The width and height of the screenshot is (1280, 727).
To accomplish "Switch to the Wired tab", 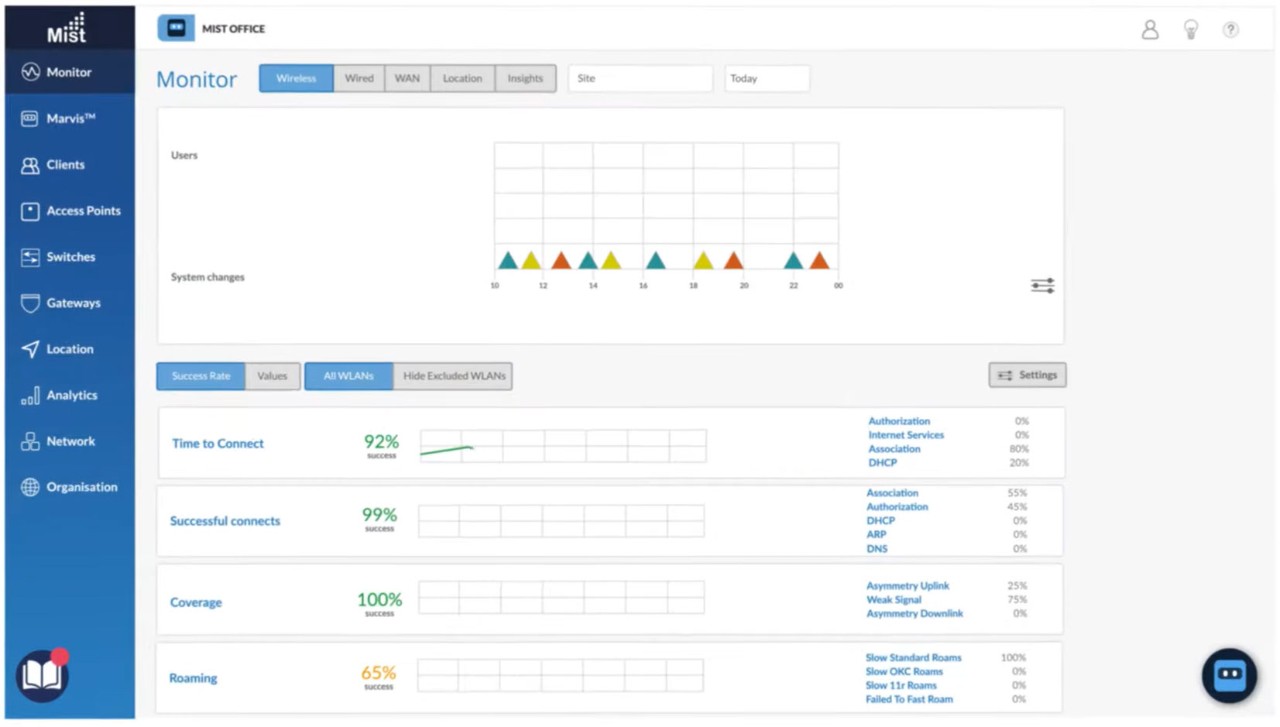I will [x=358, y=77].
